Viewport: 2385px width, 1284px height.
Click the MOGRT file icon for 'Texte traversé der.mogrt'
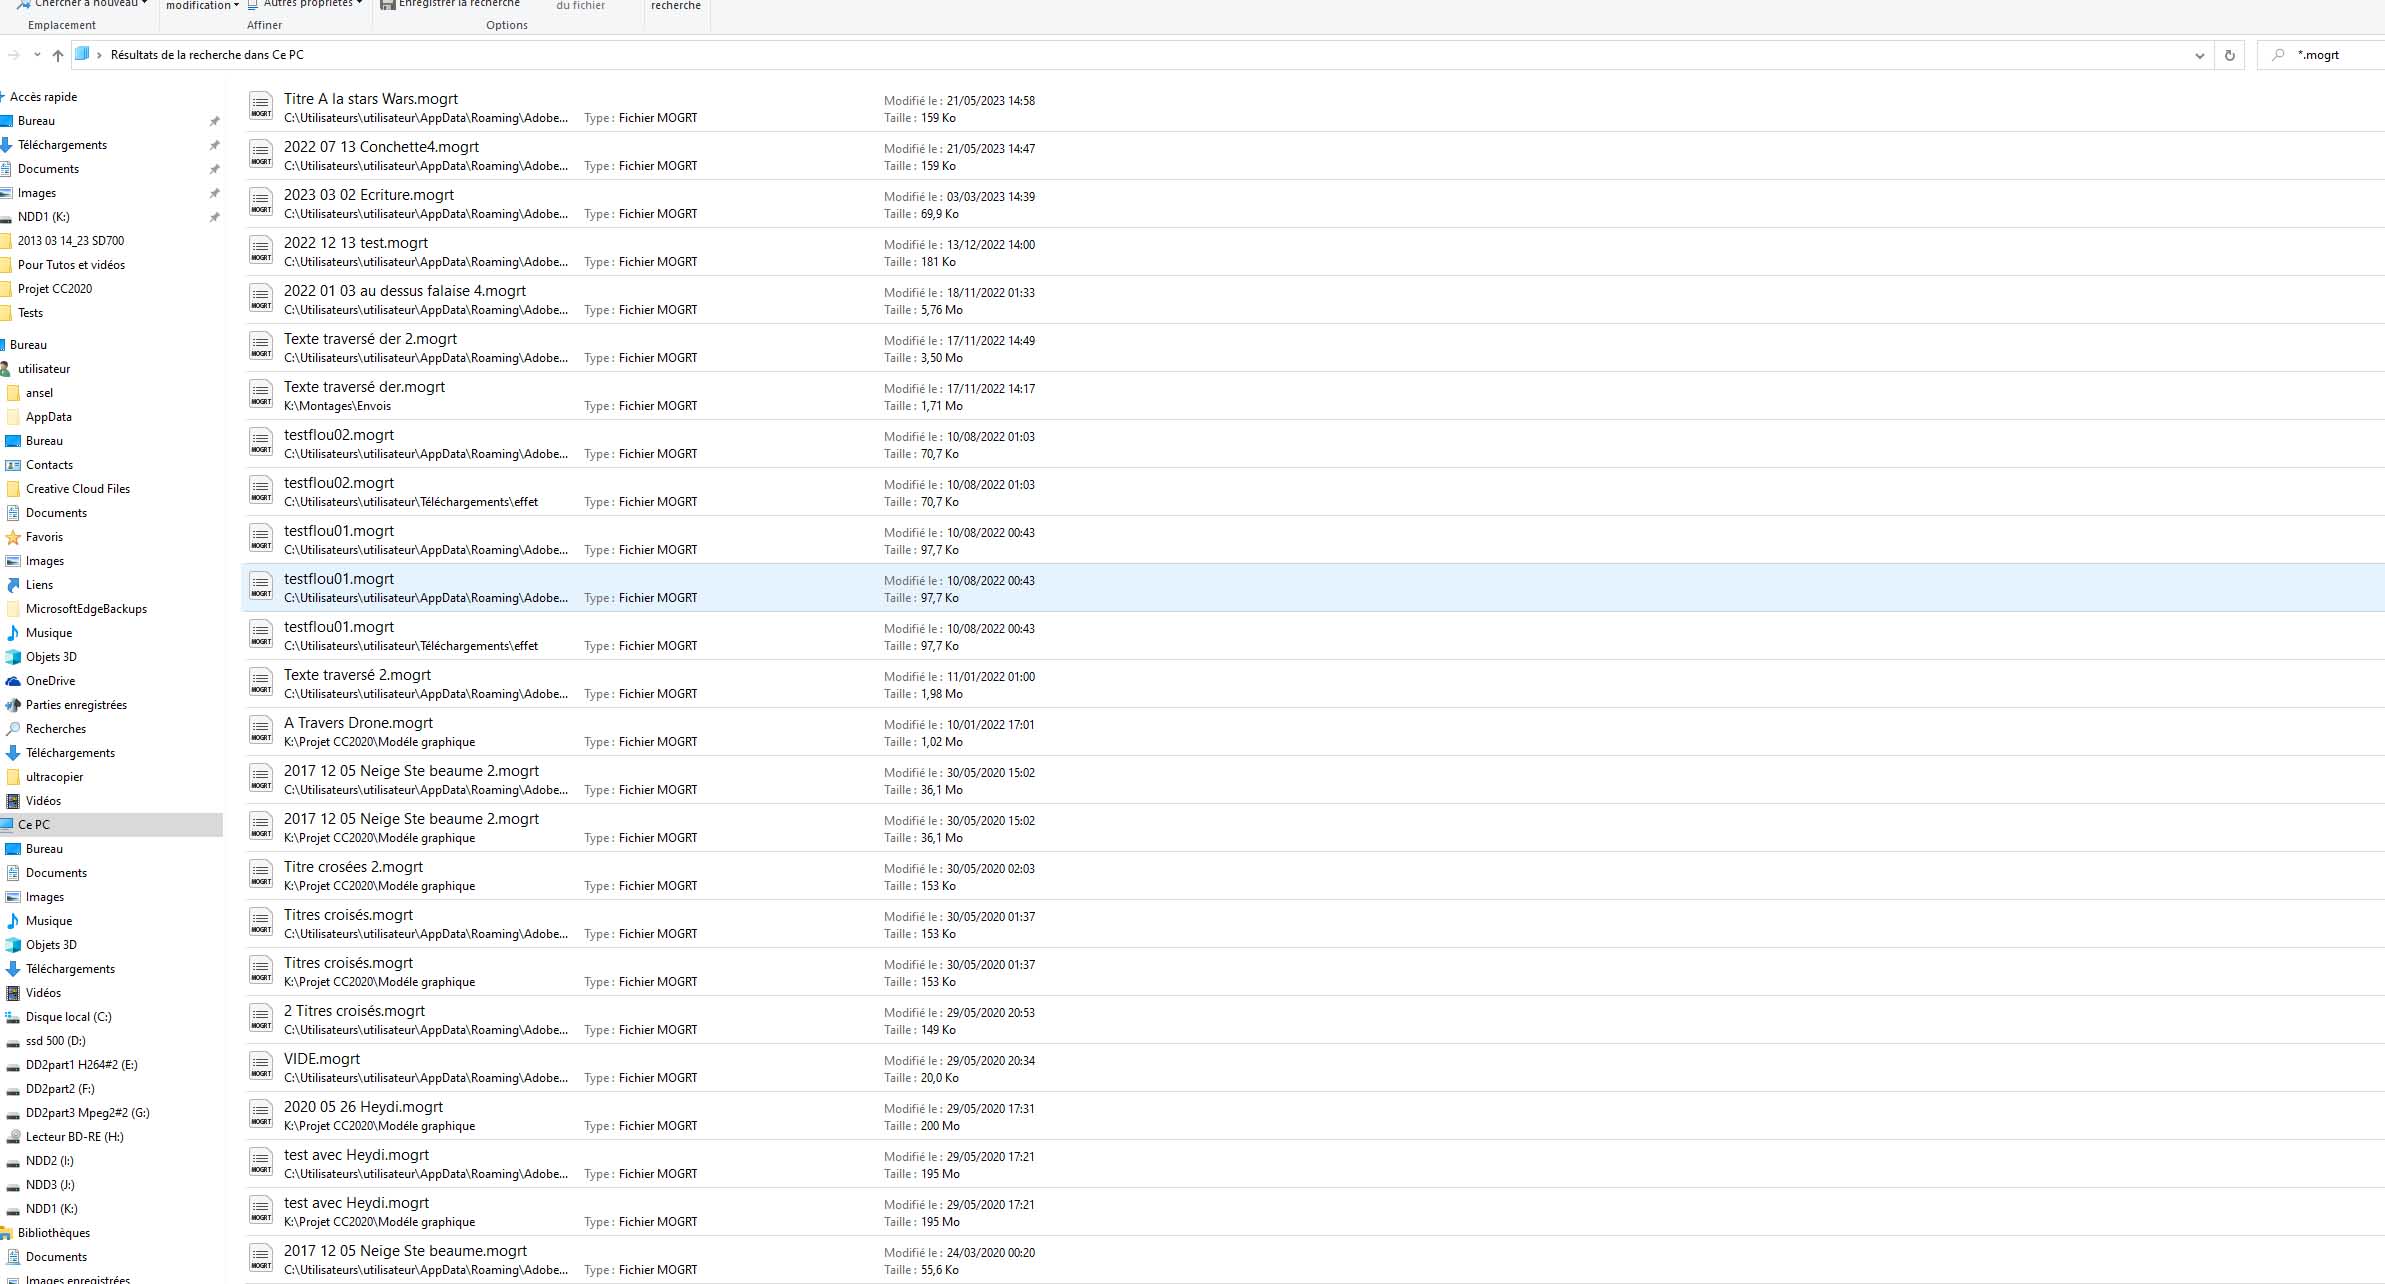258,395
